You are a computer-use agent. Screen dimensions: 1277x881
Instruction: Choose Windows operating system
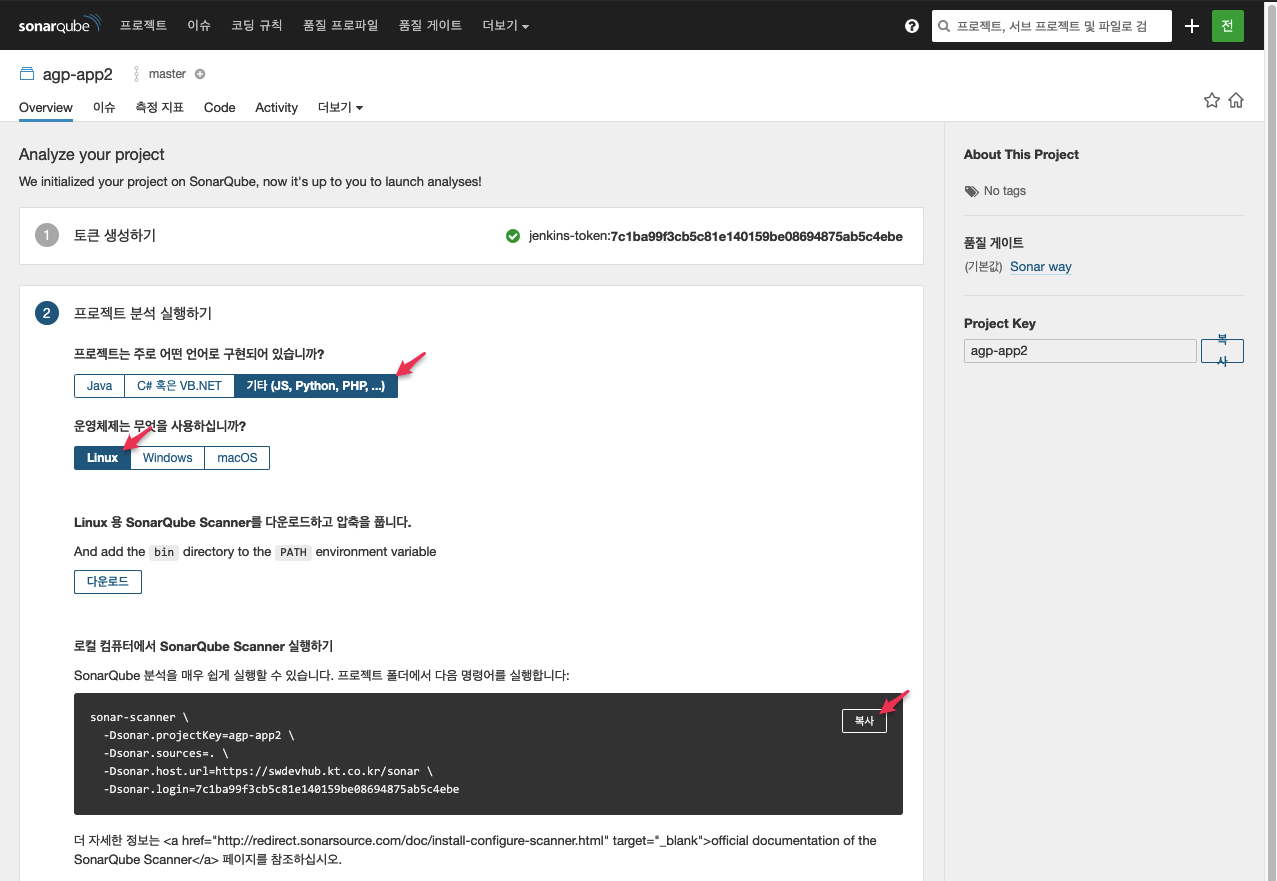tap(167, 458)
